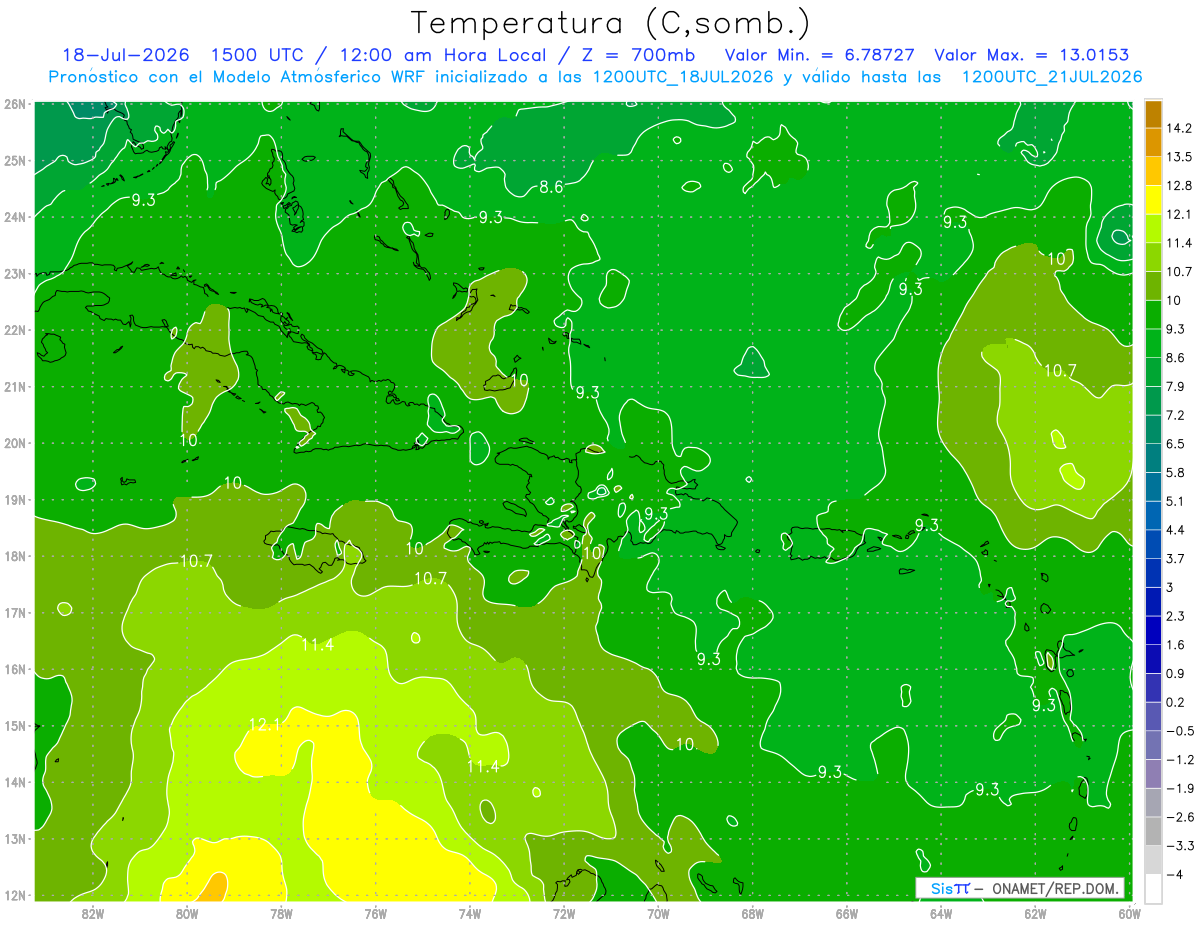The height and width of the screenshot is (927, 1200).
Task: Click the dark orange swatch atop the colorbar
Action: (x=1153, y=114)
